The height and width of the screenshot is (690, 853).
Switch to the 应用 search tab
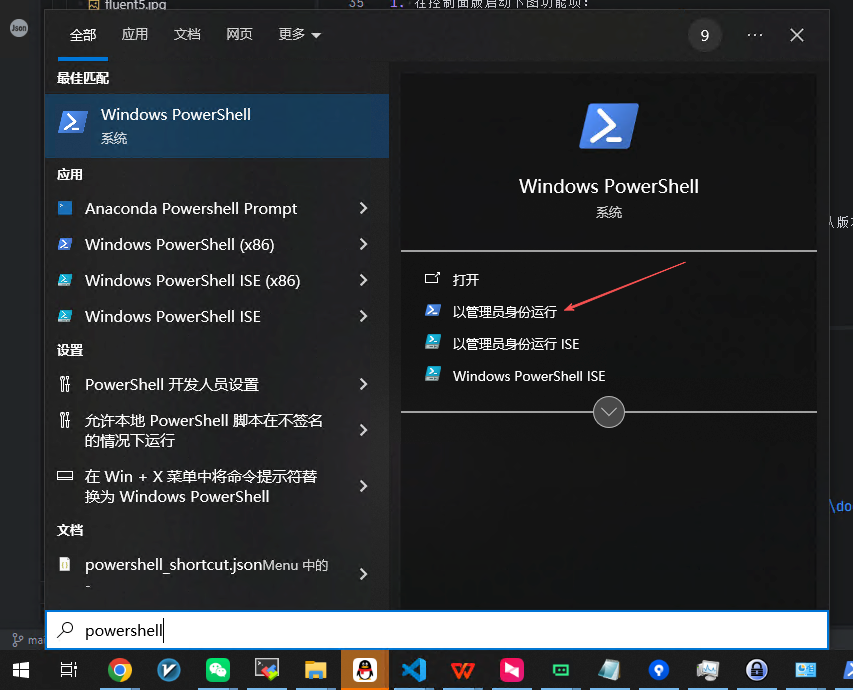[135, 33]
